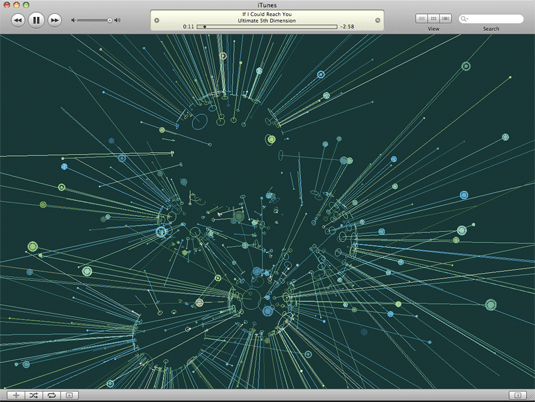Pause the currently playing song
This screenshot has height=402, width=535.
[x=36, y=20]
